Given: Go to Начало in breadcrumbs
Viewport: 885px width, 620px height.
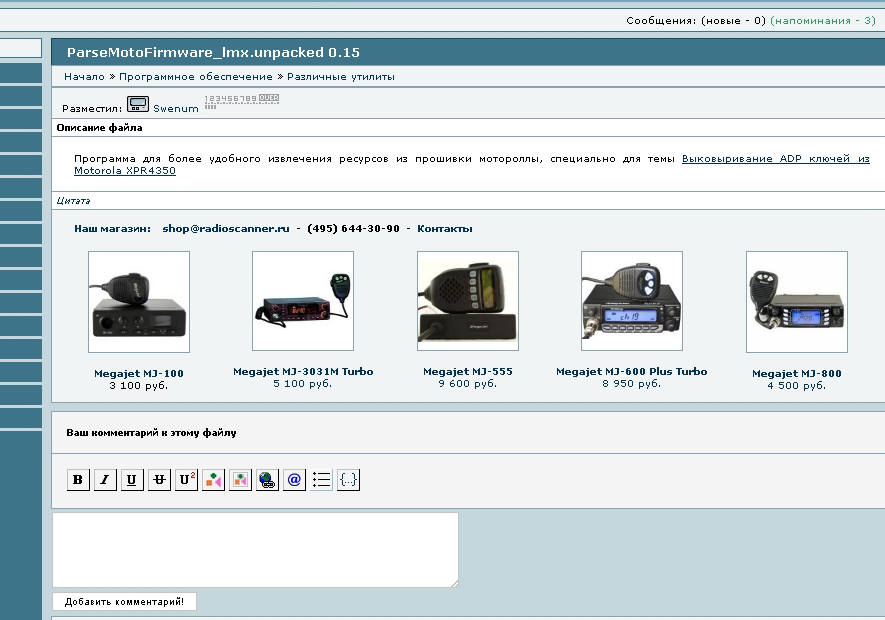Looking at the screenshot, I should tap(84, 77).
